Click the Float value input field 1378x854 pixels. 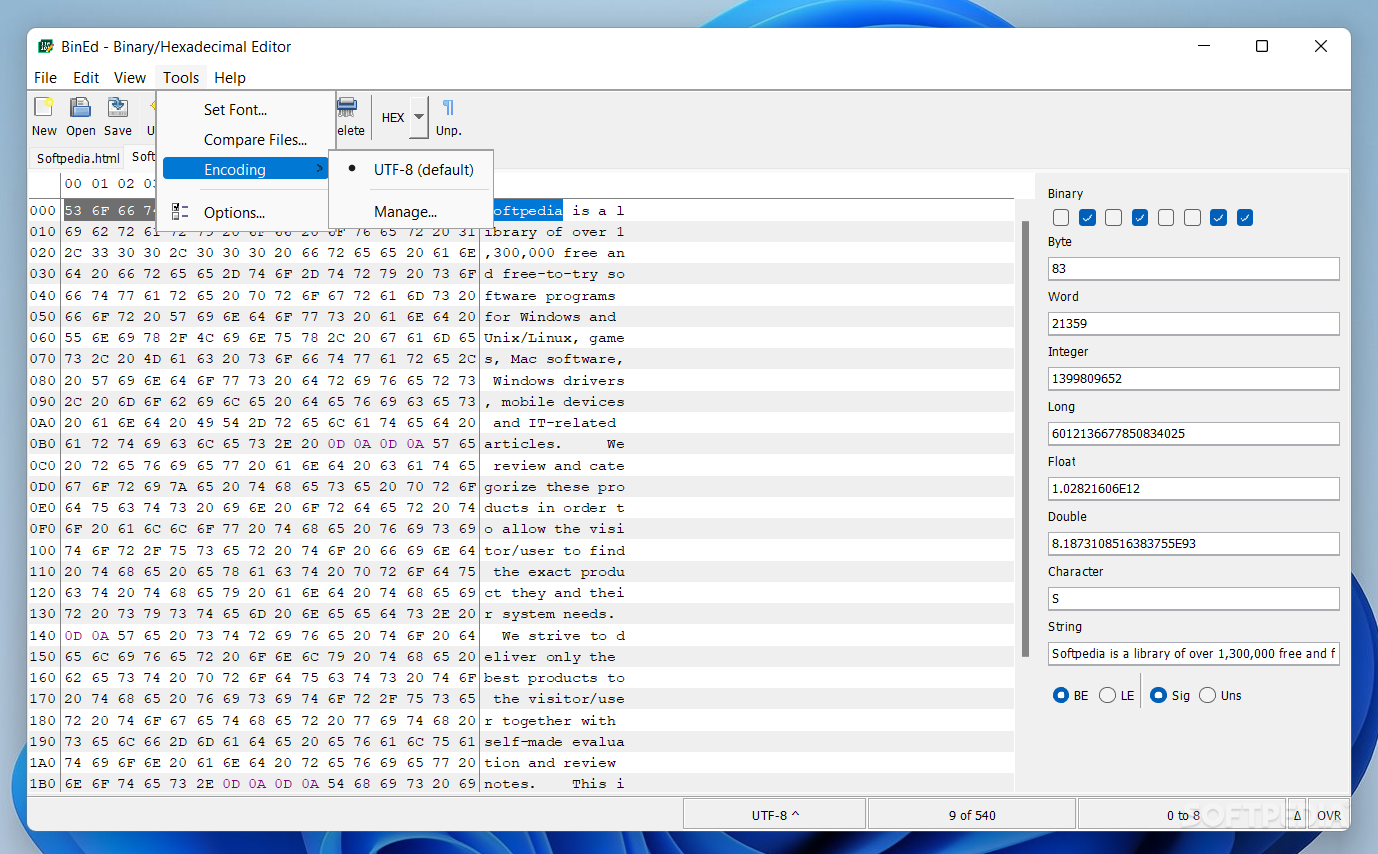click(1193, 488)
